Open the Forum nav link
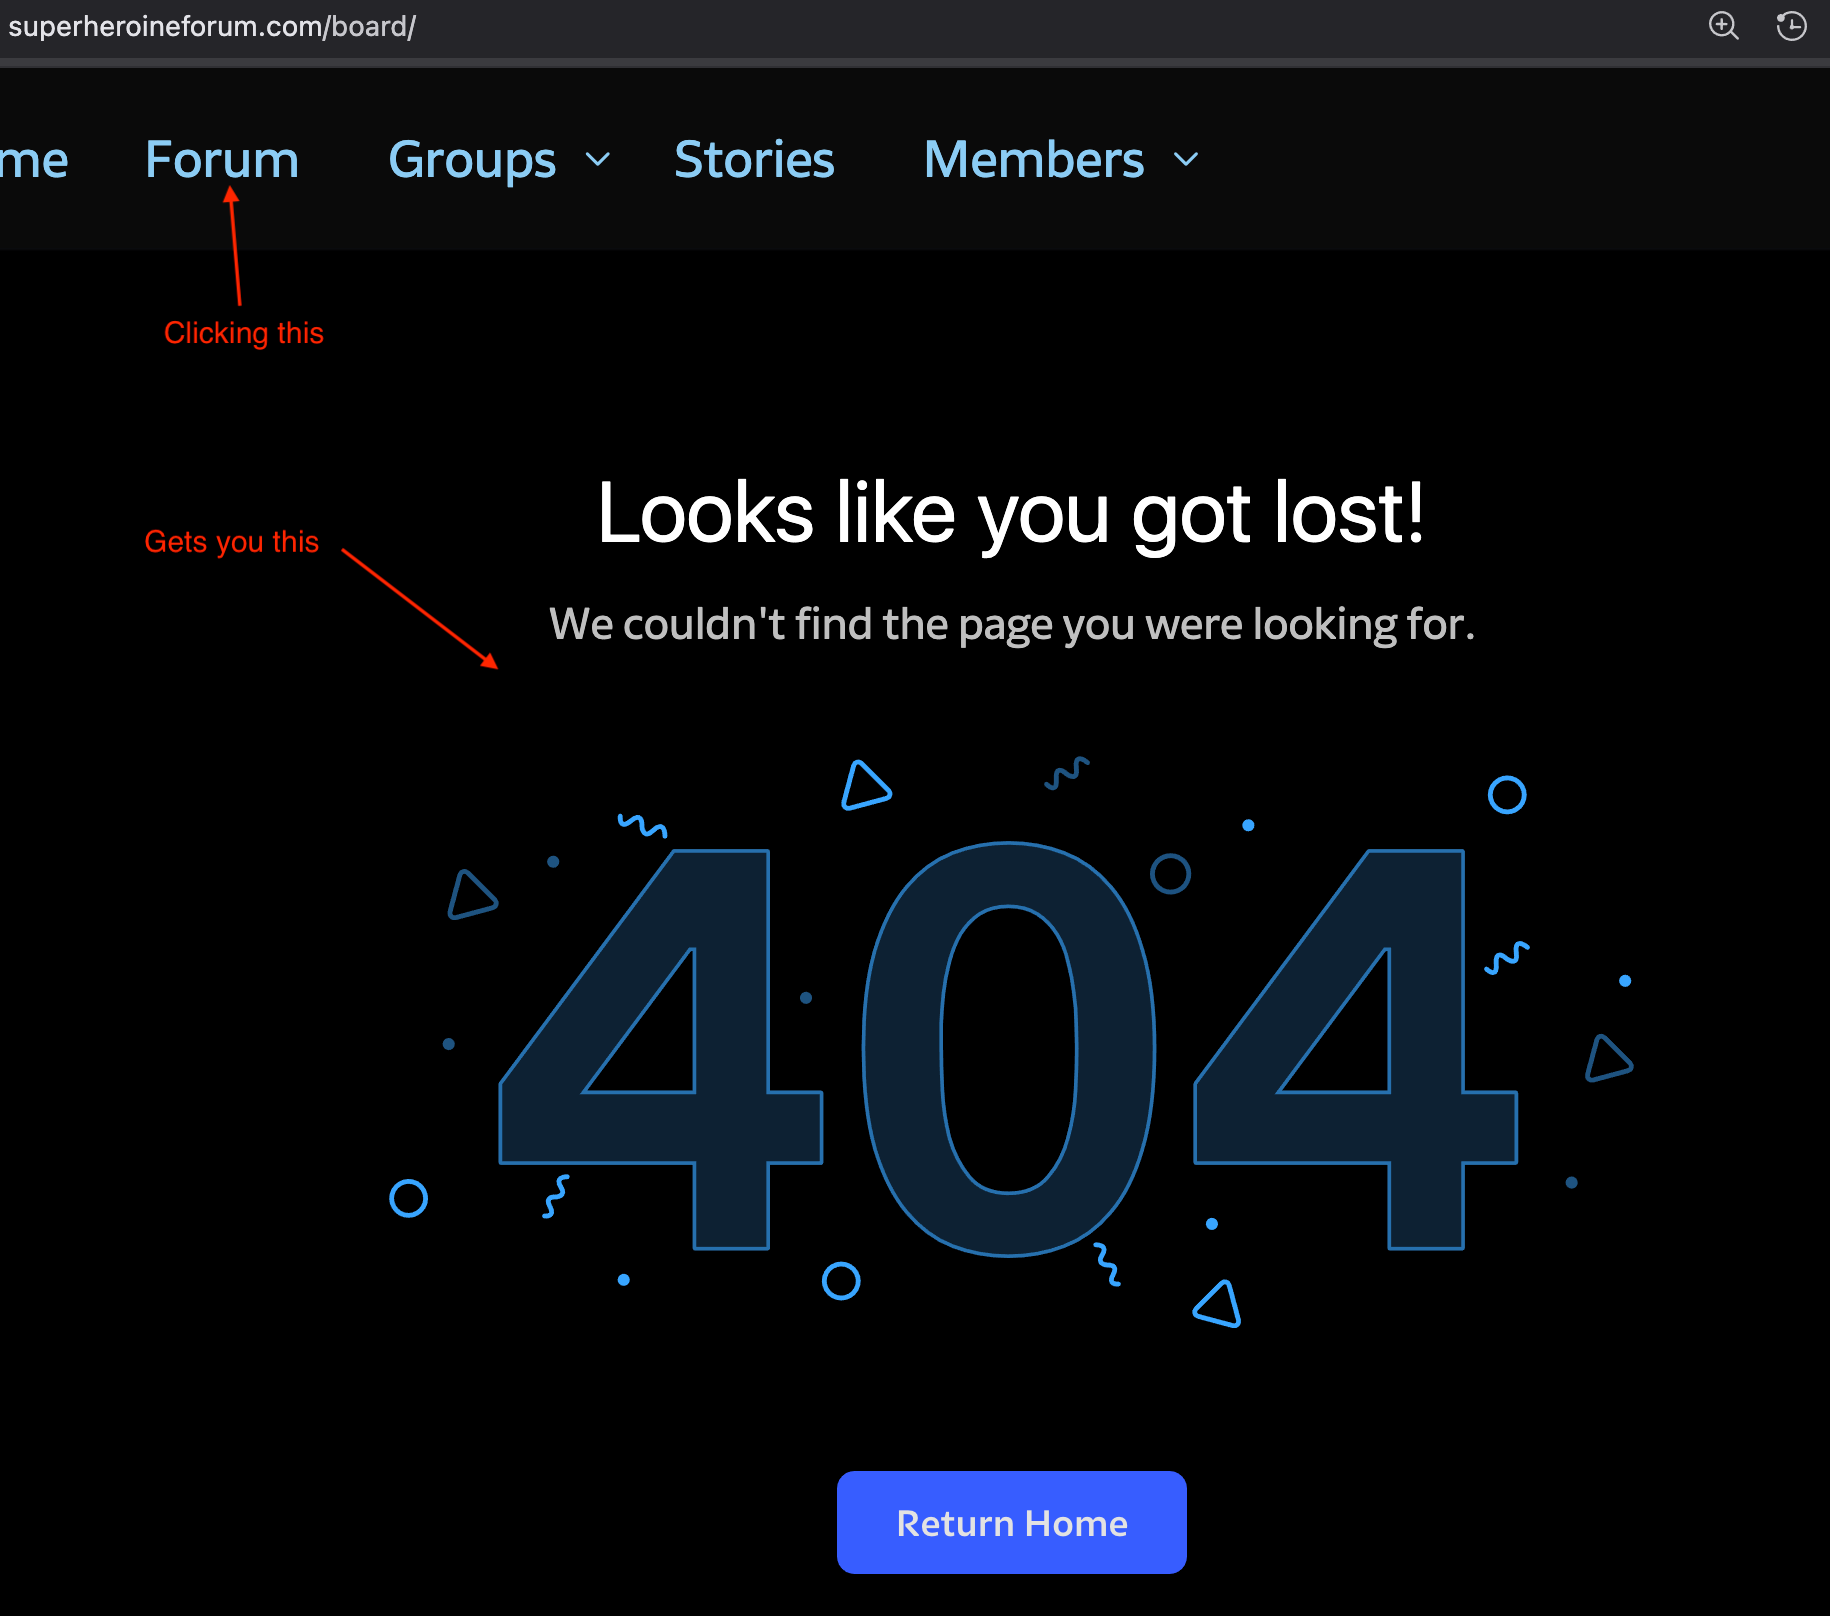1830x1616 pixels. [x=222, y=160]
